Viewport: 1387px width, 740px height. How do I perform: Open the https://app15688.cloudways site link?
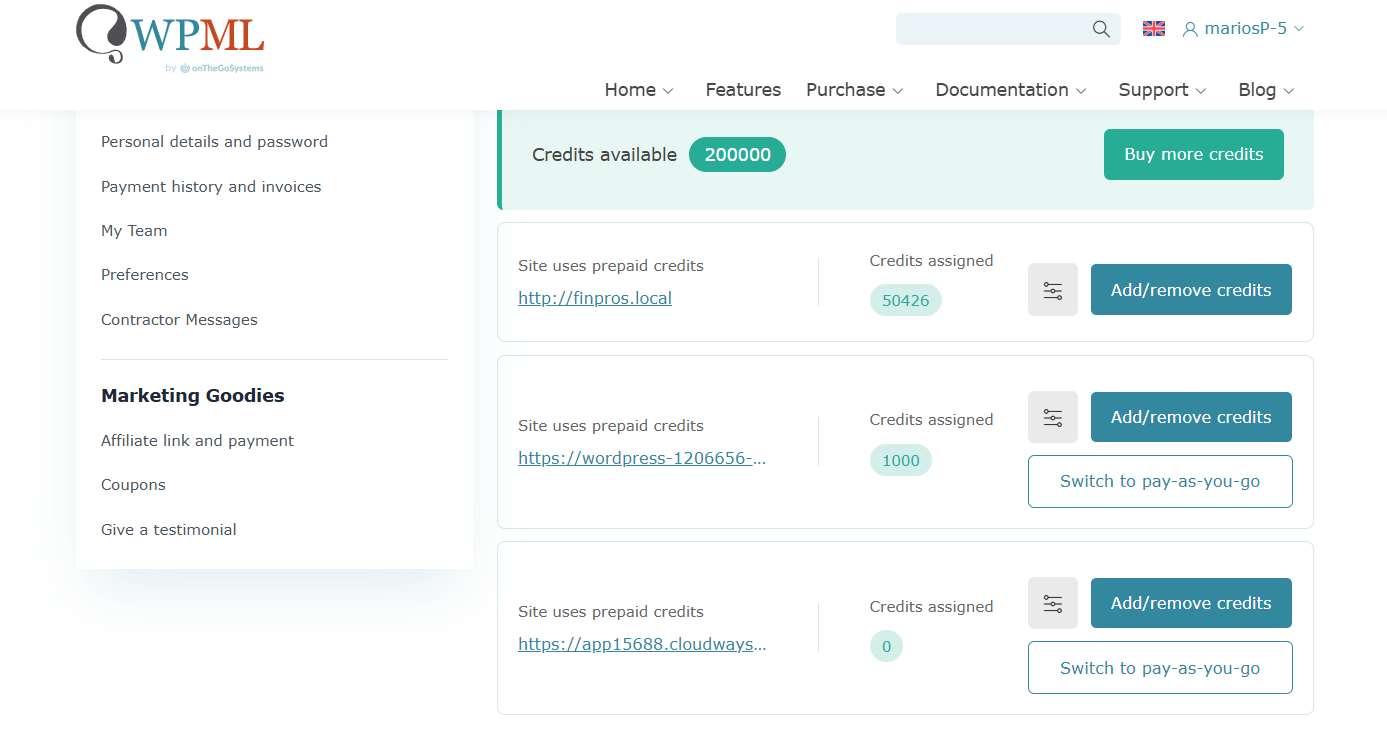coord(642,644)
